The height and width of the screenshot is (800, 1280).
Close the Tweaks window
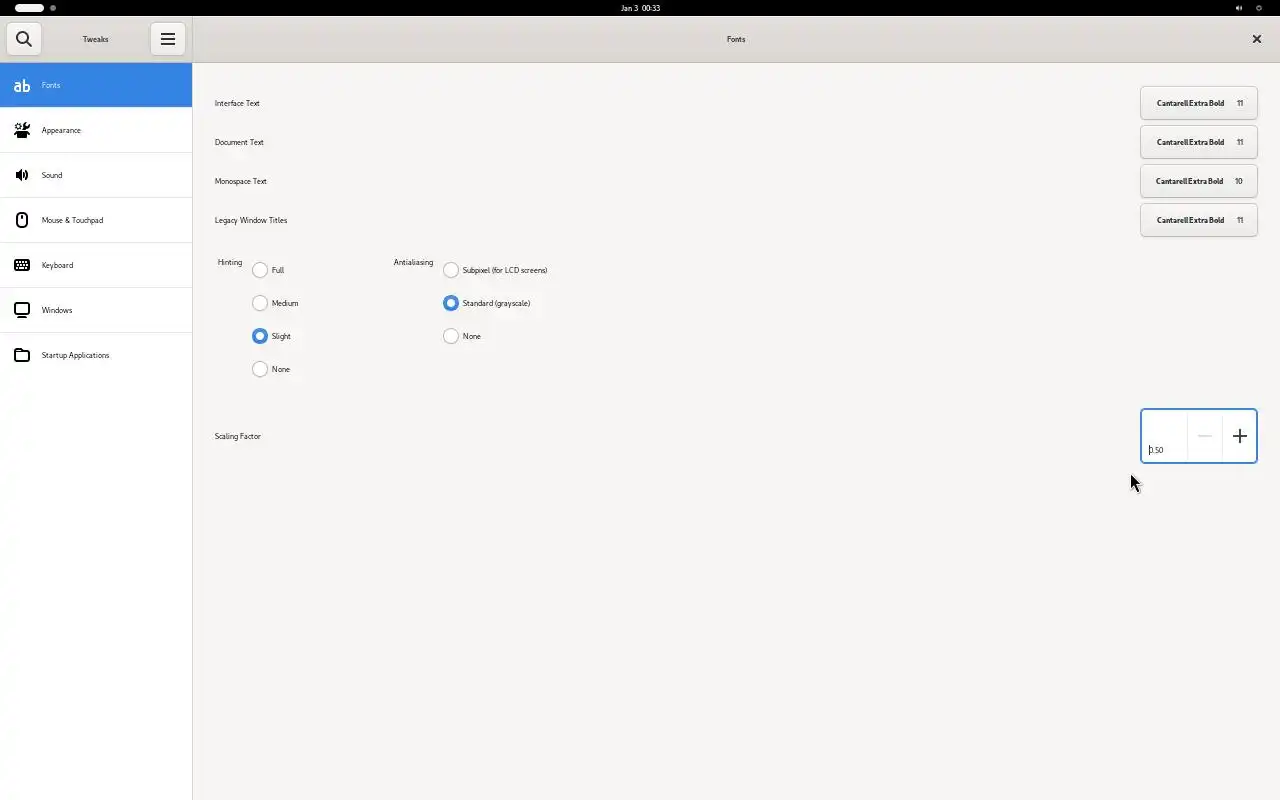pos(1257,39)
